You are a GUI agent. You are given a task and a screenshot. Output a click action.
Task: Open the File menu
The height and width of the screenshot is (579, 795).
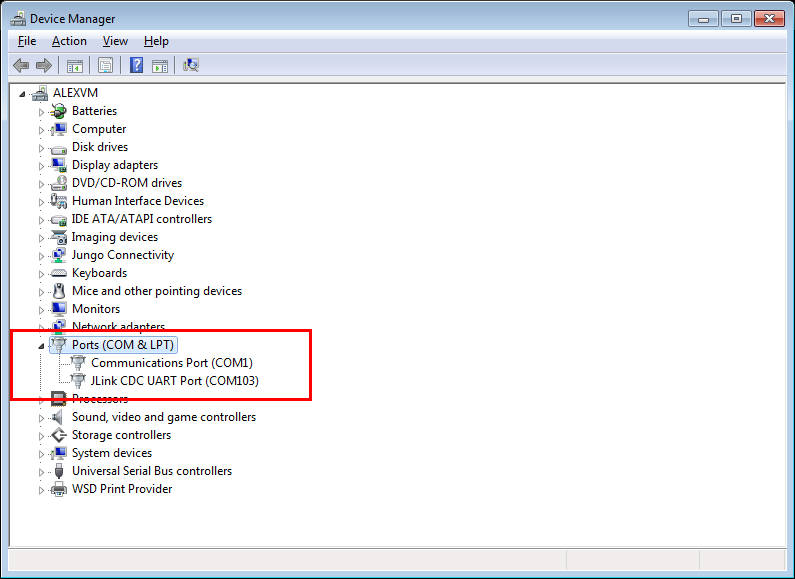pos(27,41)
